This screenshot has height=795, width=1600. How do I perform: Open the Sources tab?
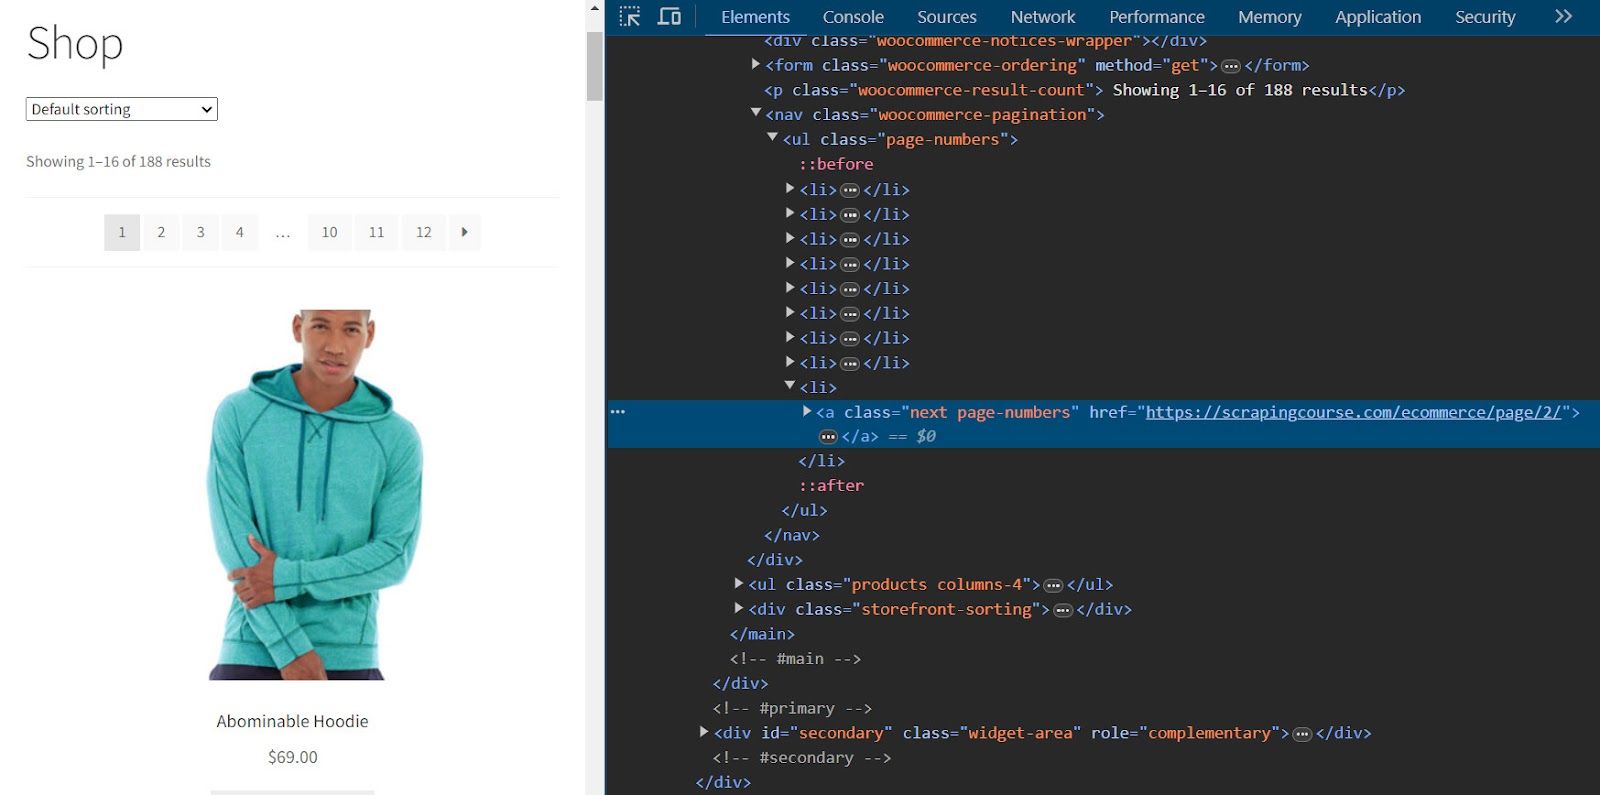[947, 17]
